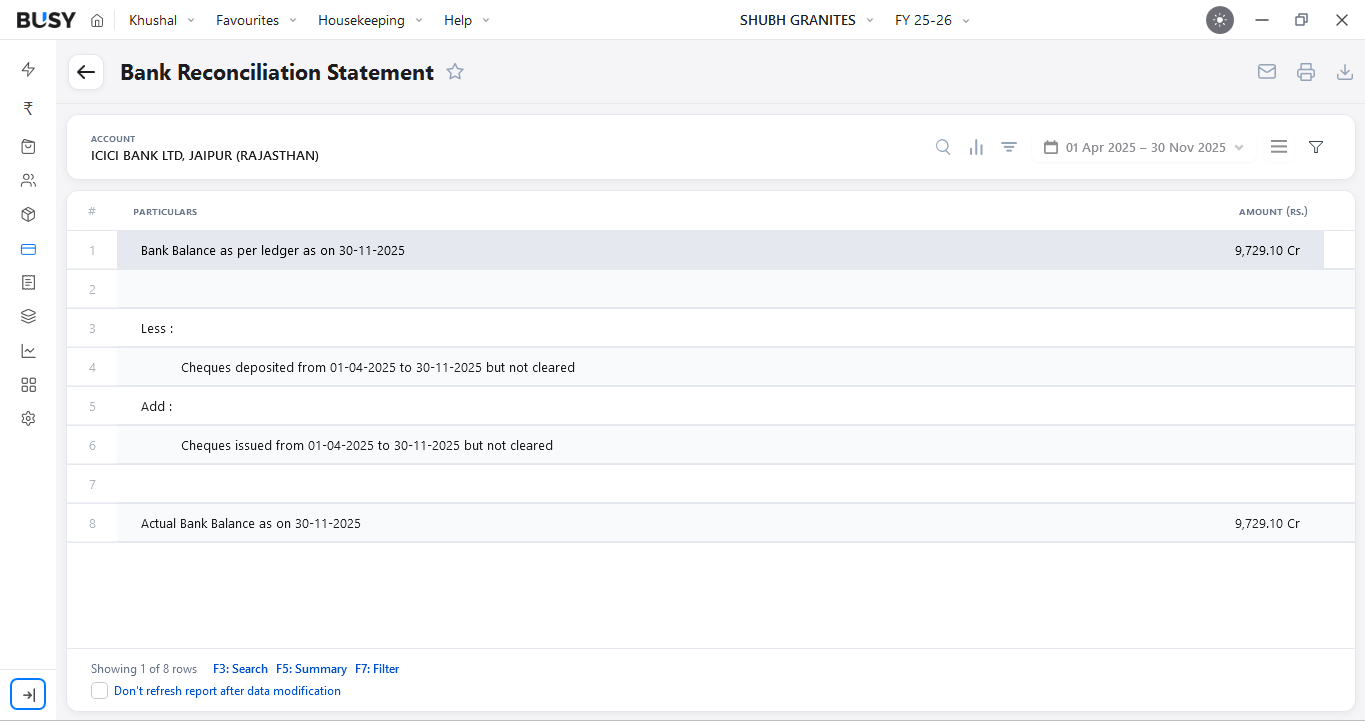Open the document reports sidebar icon
This screenshot has width=1365, height=721.
[x=28, y=283]
